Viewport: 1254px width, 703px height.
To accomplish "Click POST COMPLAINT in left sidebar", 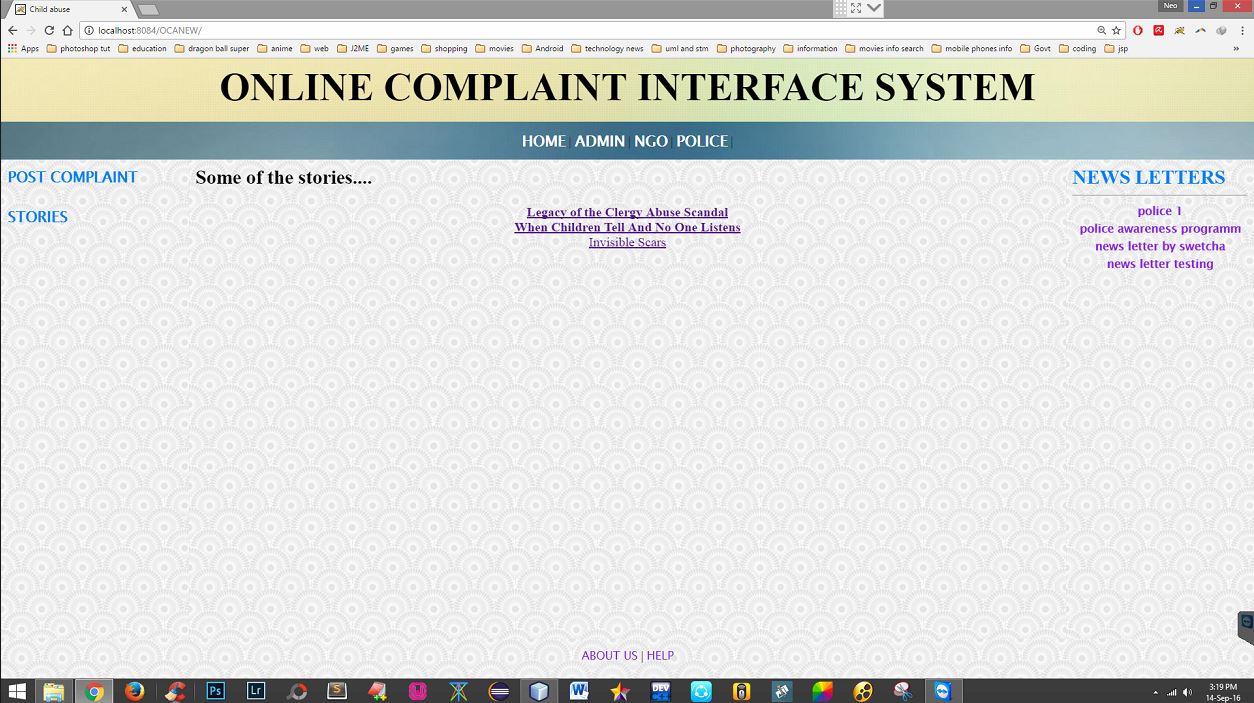I will (x=72, y=177).
